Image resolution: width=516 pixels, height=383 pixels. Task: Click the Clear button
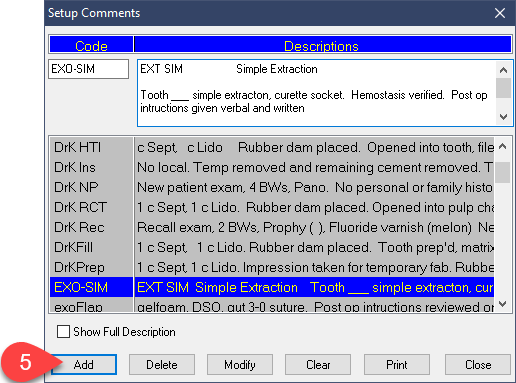click(318, 364)
